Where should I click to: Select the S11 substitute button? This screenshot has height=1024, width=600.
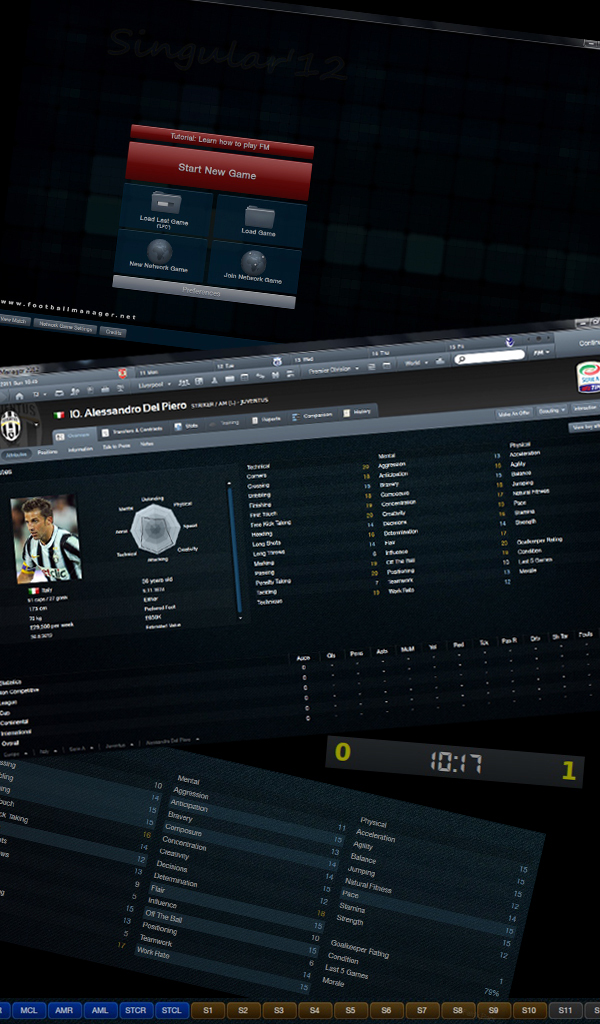point(565,1010)
